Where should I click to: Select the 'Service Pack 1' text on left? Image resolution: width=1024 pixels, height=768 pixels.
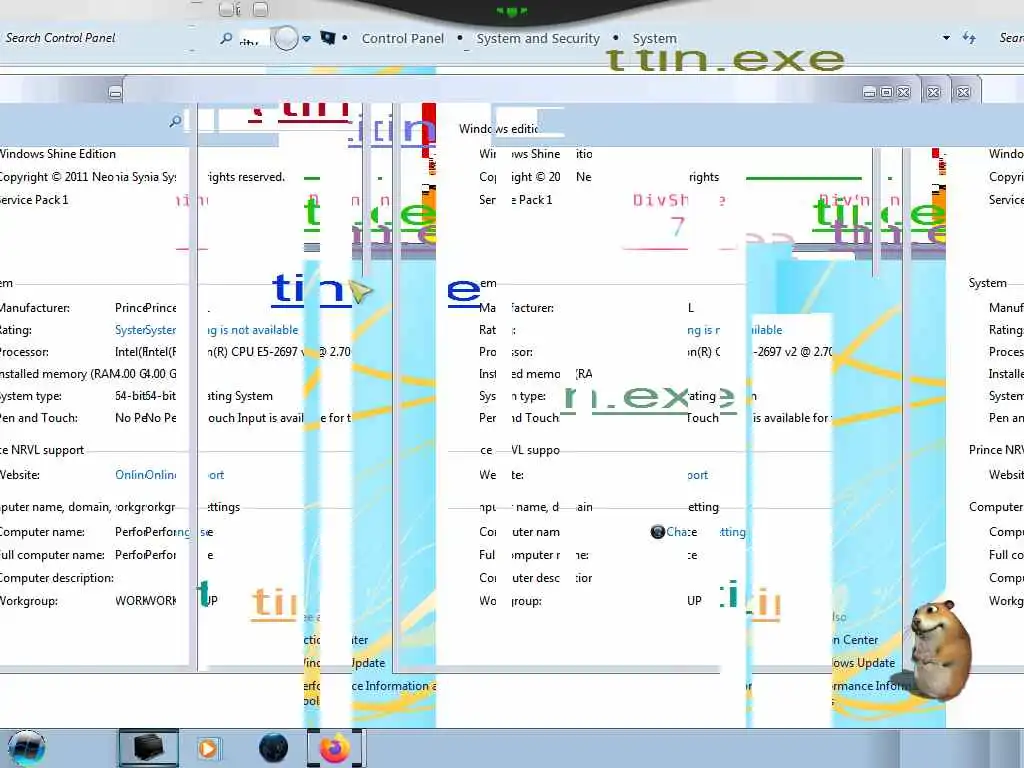(34, 199)
